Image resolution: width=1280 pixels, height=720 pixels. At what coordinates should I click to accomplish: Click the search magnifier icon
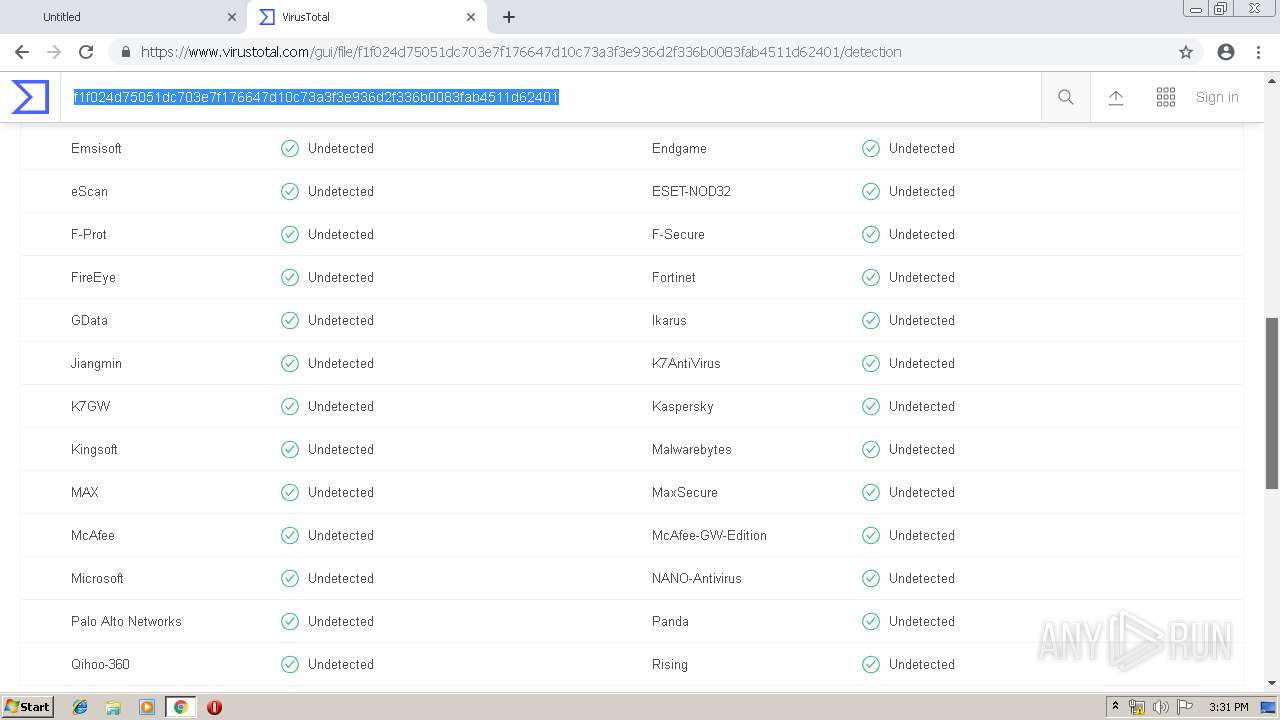click(x=1066, y=97)
